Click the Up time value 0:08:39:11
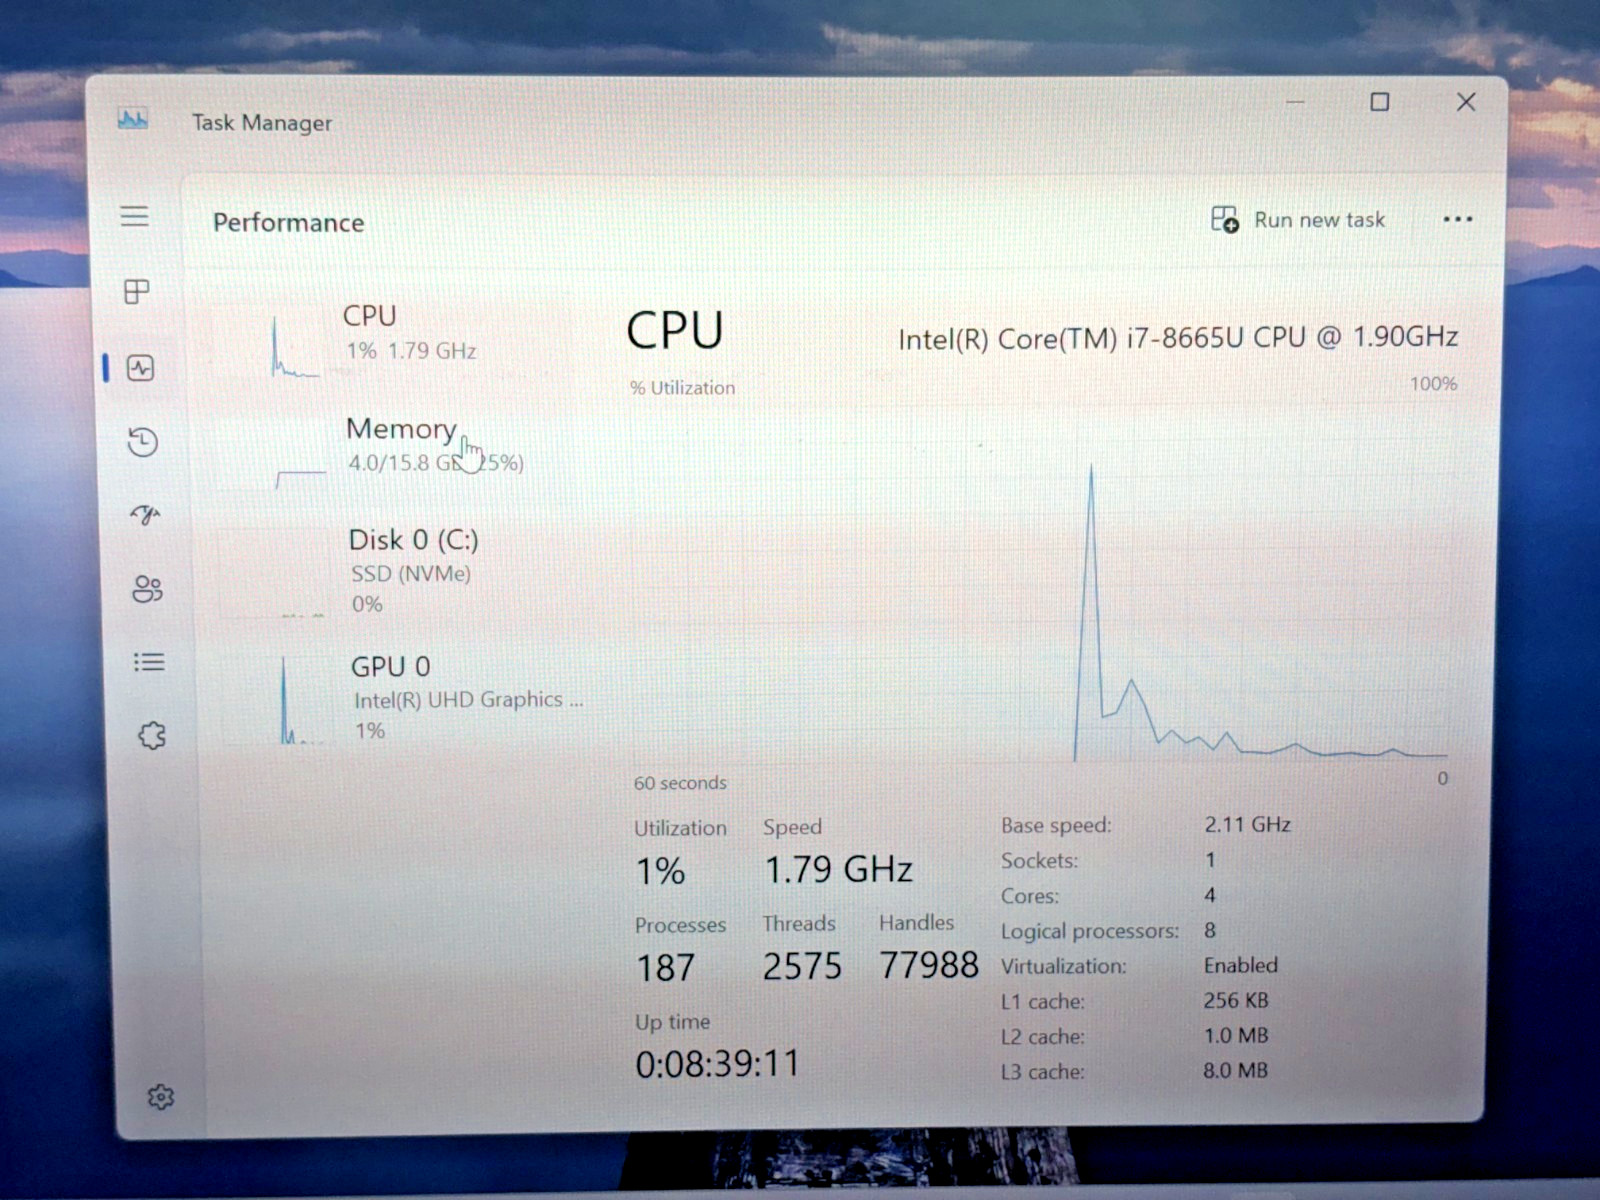 (717, 1064)
